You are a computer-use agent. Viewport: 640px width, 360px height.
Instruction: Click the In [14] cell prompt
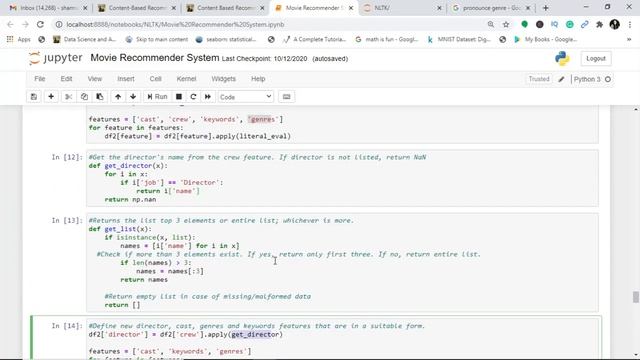67,326
